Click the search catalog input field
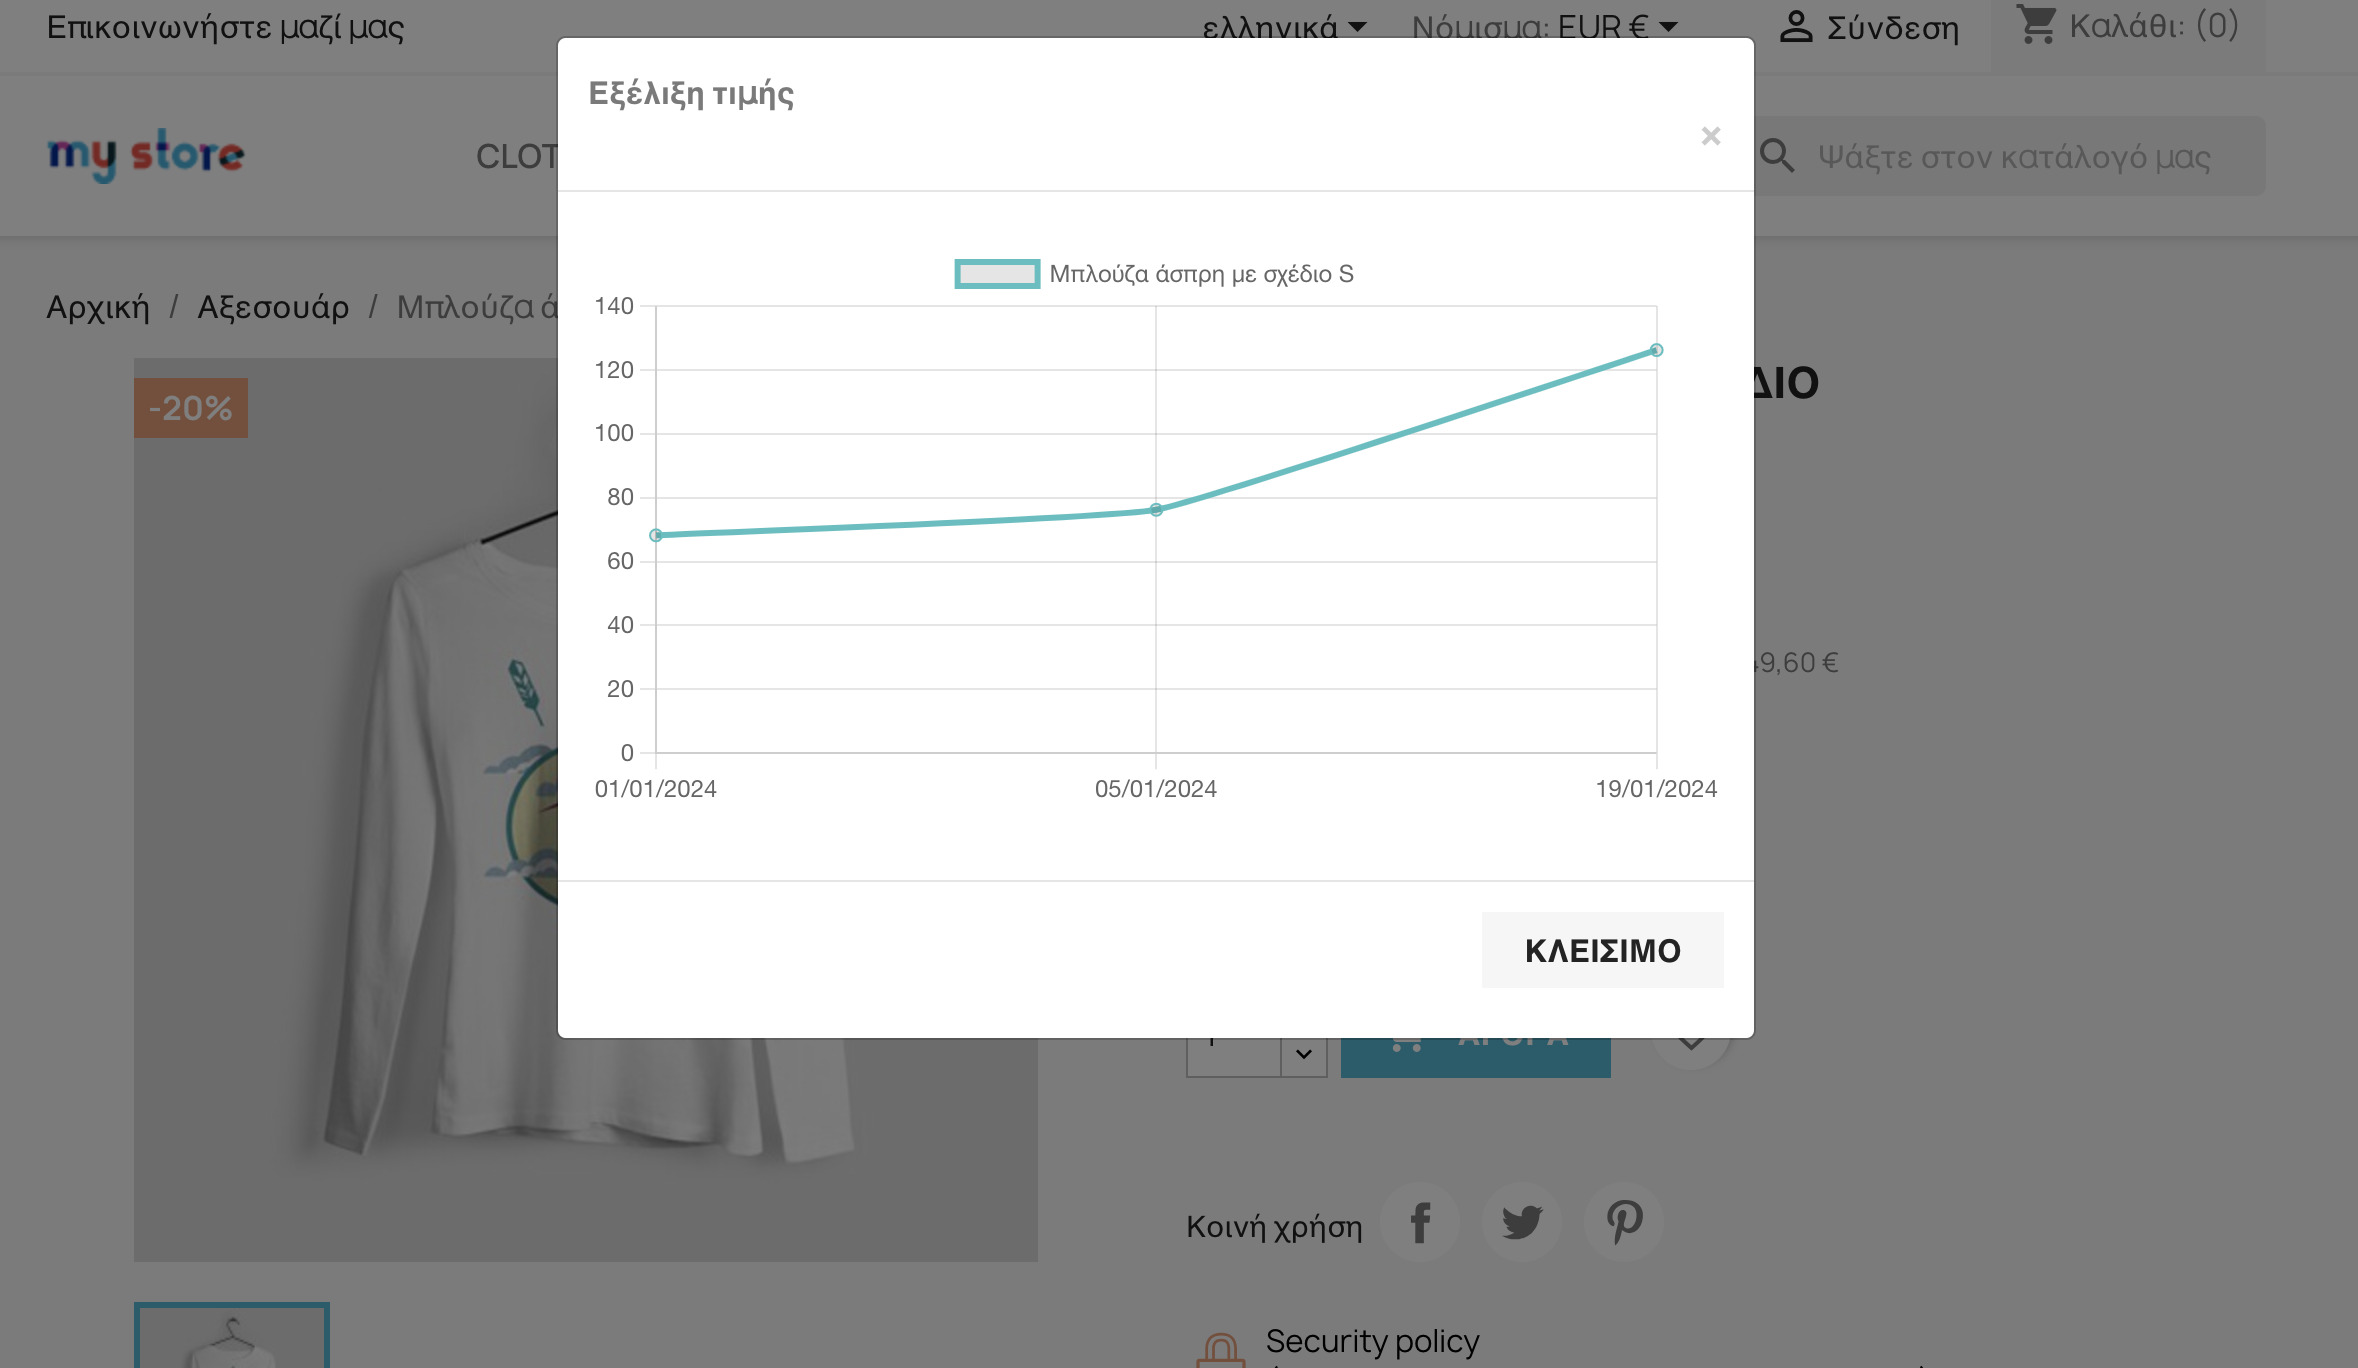2358x1368 pixels. (x=2012, y=156)
